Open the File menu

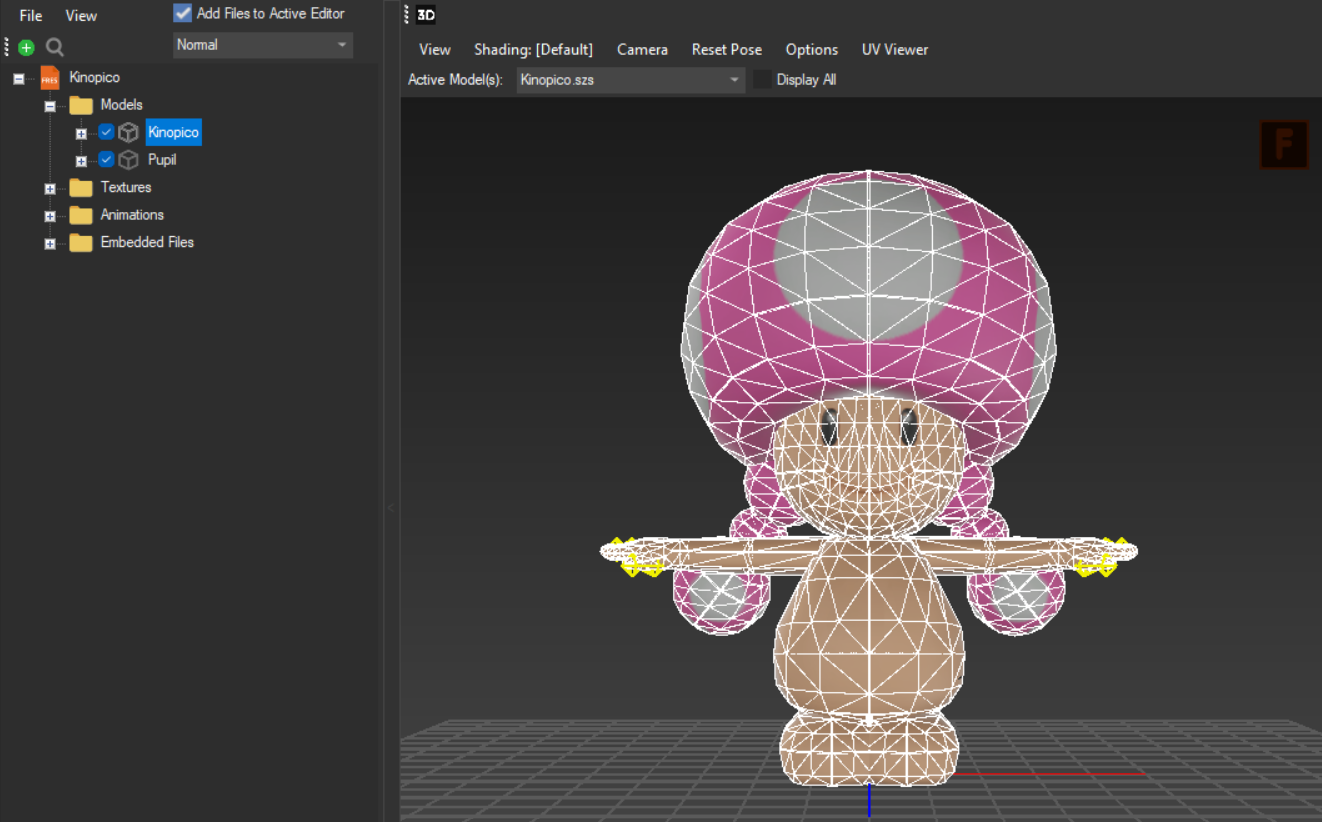tap(31, 16)
